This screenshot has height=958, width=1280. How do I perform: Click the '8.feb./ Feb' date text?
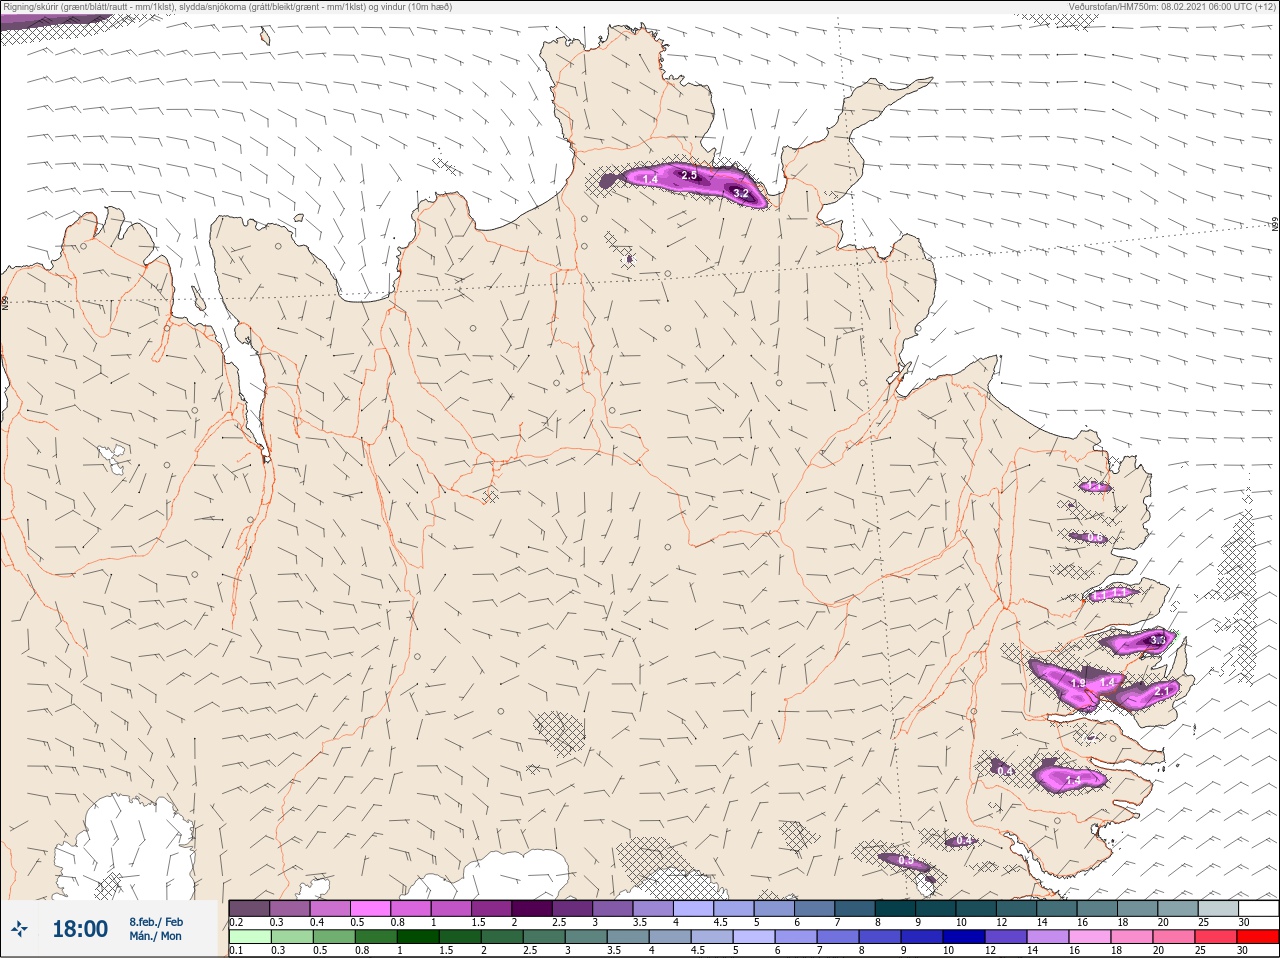(x=156, y=921)
